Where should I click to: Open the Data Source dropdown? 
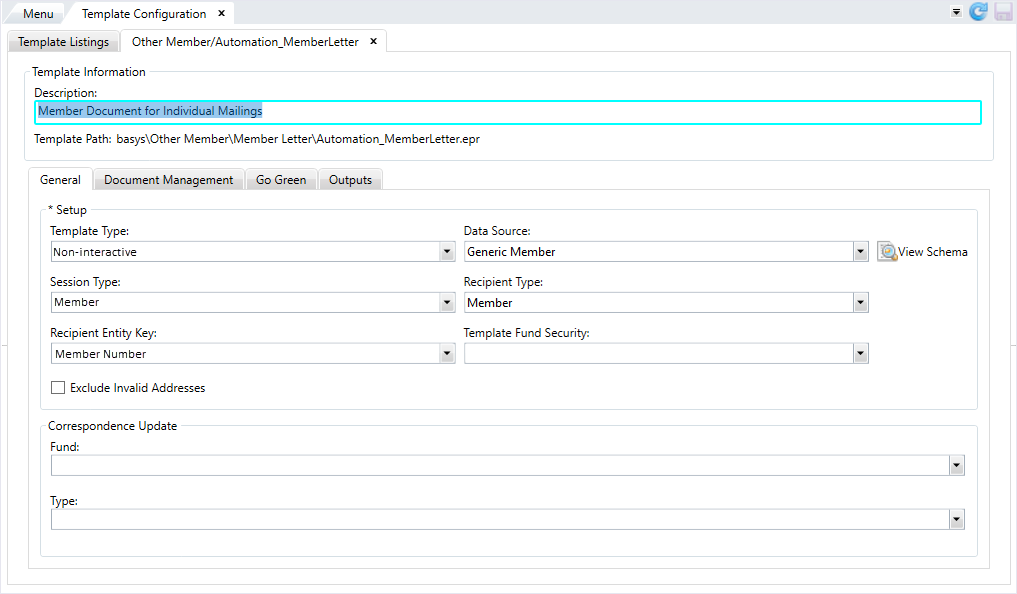coord(861,252)
